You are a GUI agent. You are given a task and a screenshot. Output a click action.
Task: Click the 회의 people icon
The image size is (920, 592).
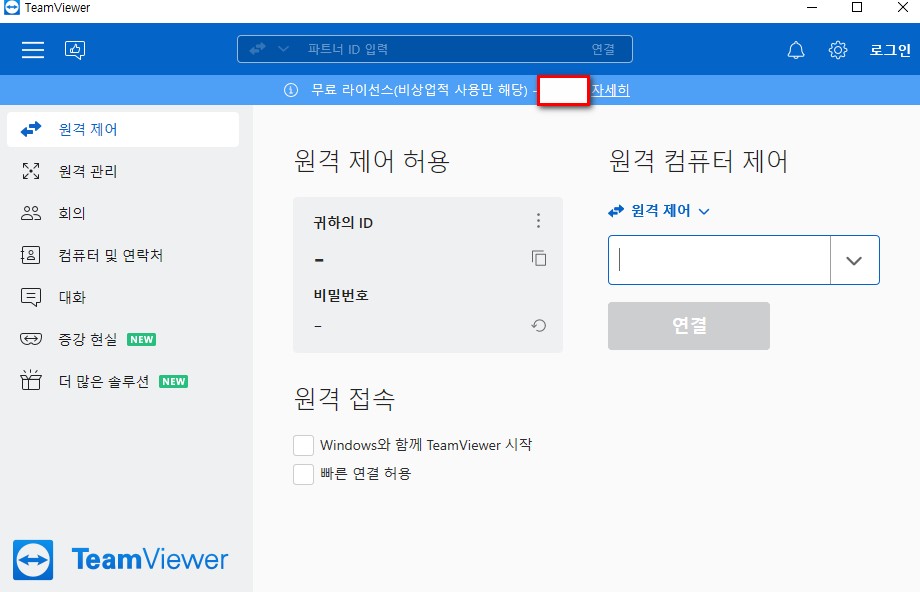point(31,213)
